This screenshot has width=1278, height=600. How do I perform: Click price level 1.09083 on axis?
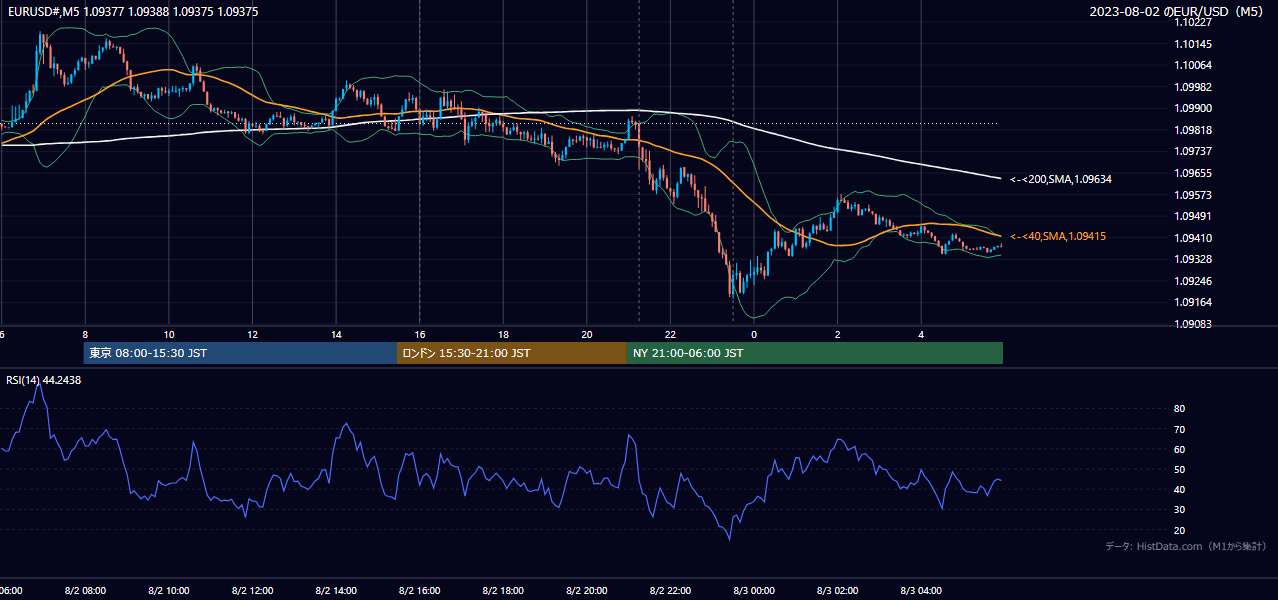(x=1192, y=324)
